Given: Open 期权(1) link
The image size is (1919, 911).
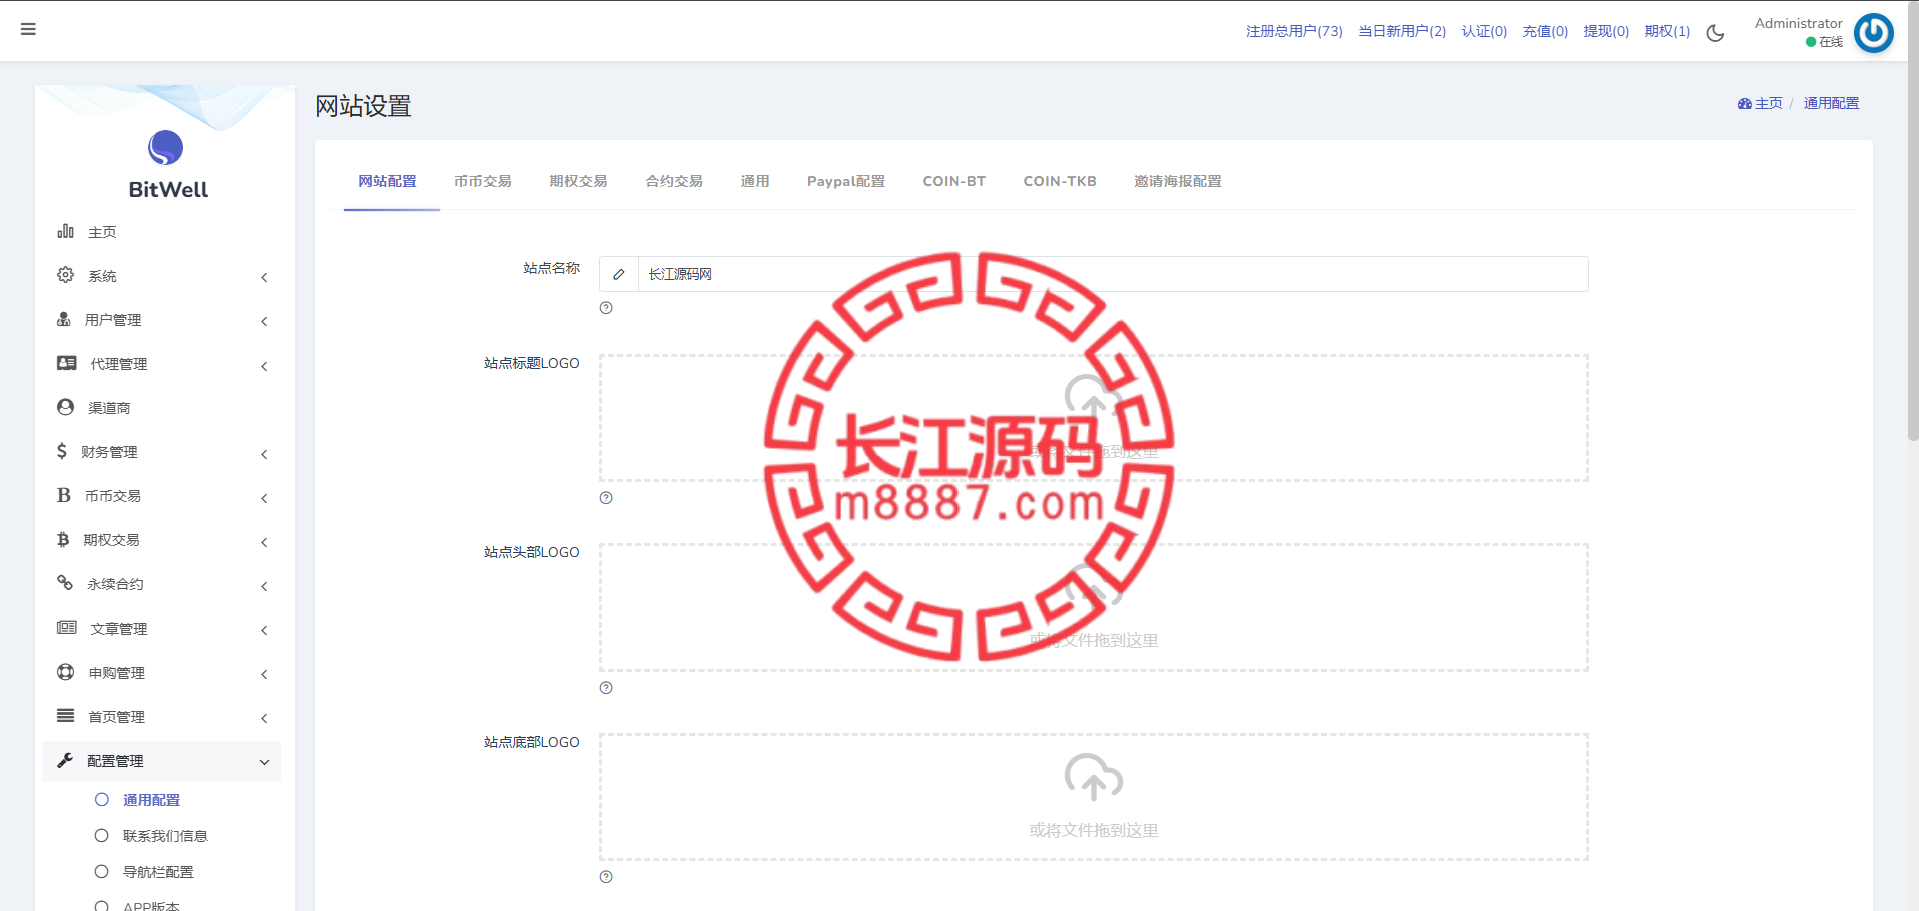Looking at the screenshot, I should pos(1667,32).
